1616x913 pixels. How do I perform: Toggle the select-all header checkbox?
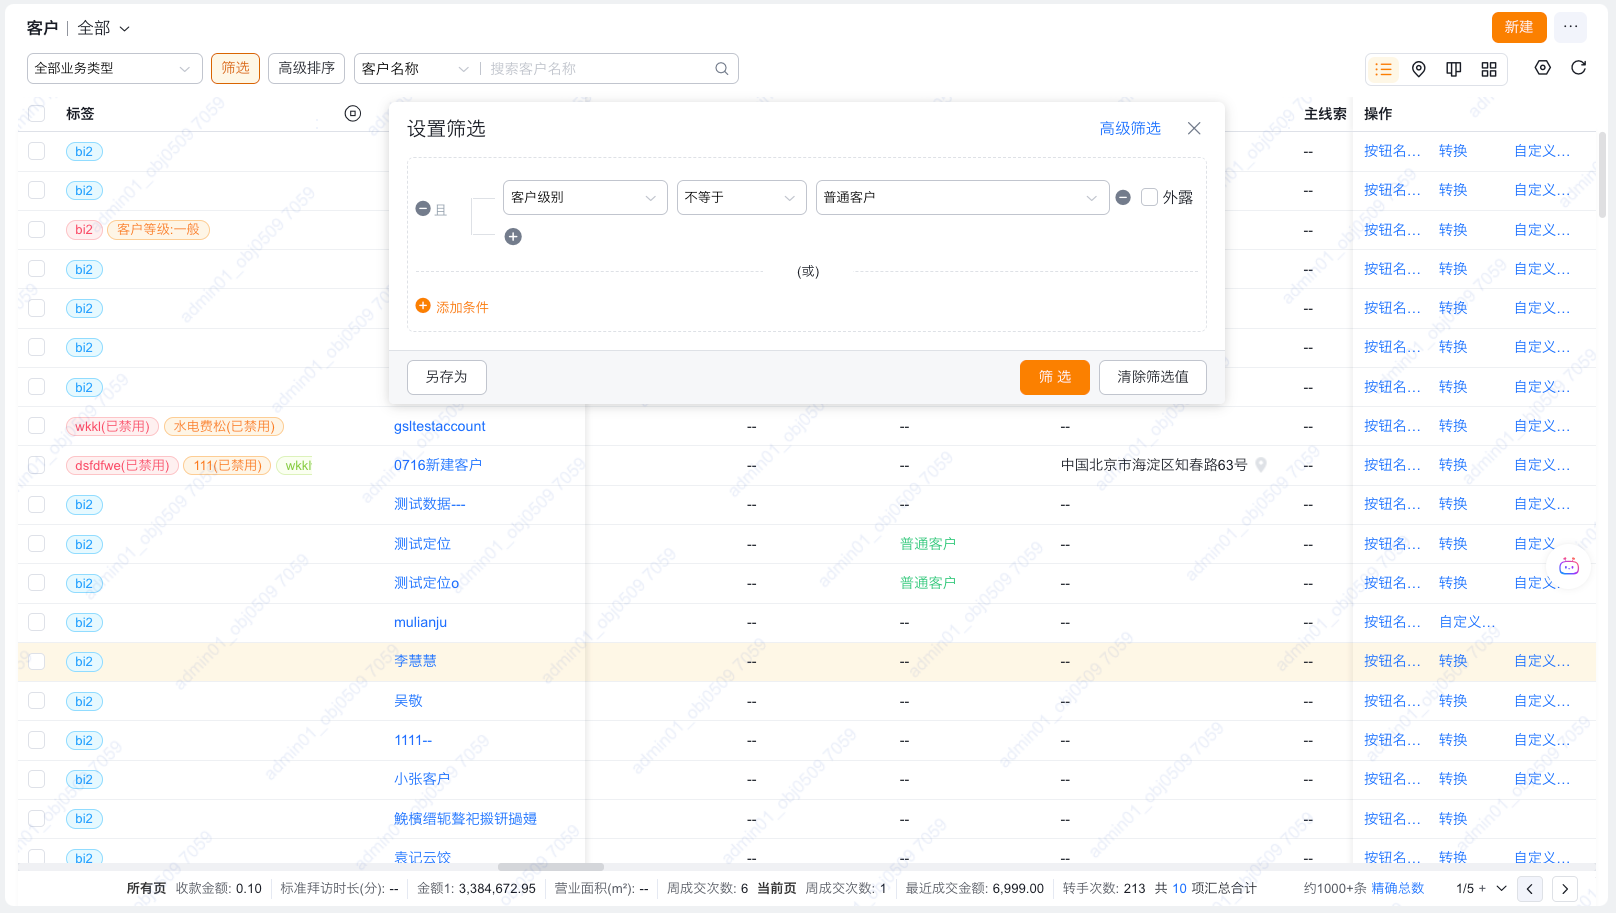click(37, 114)
